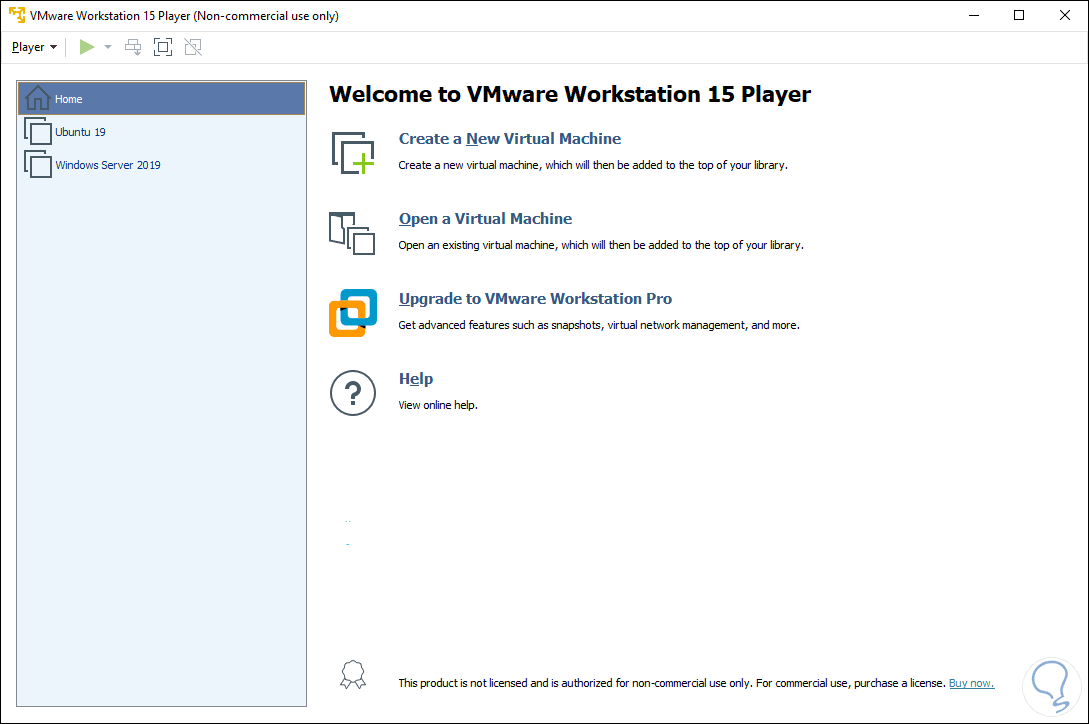The height and width of the screenshot is (724, 1089).
Task: Click the VMware Player title bar icon
Action: point(17,15)
